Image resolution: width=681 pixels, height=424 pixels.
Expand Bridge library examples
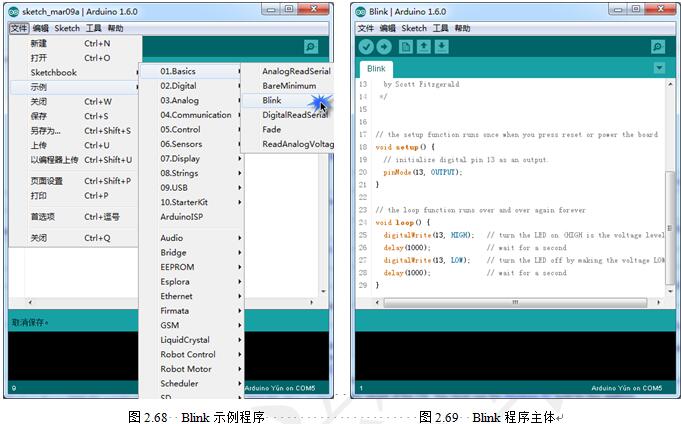pyautogui.click(x=191, y=252)
